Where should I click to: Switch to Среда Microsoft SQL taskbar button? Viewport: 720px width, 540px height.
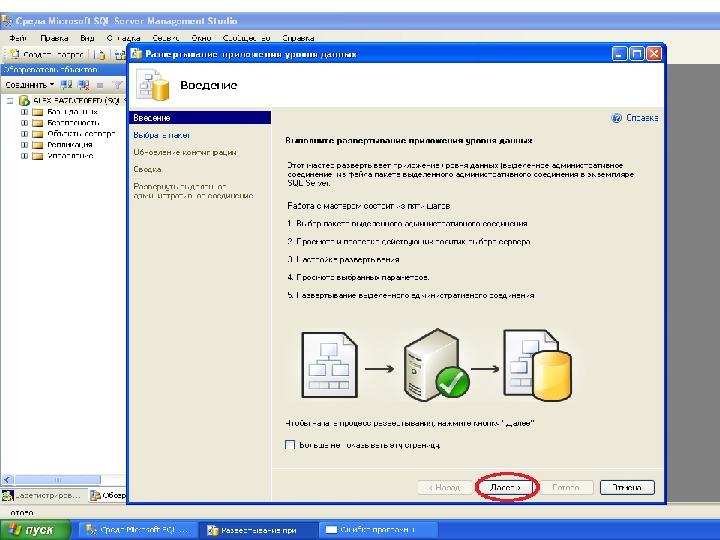(x=138, y=530)
